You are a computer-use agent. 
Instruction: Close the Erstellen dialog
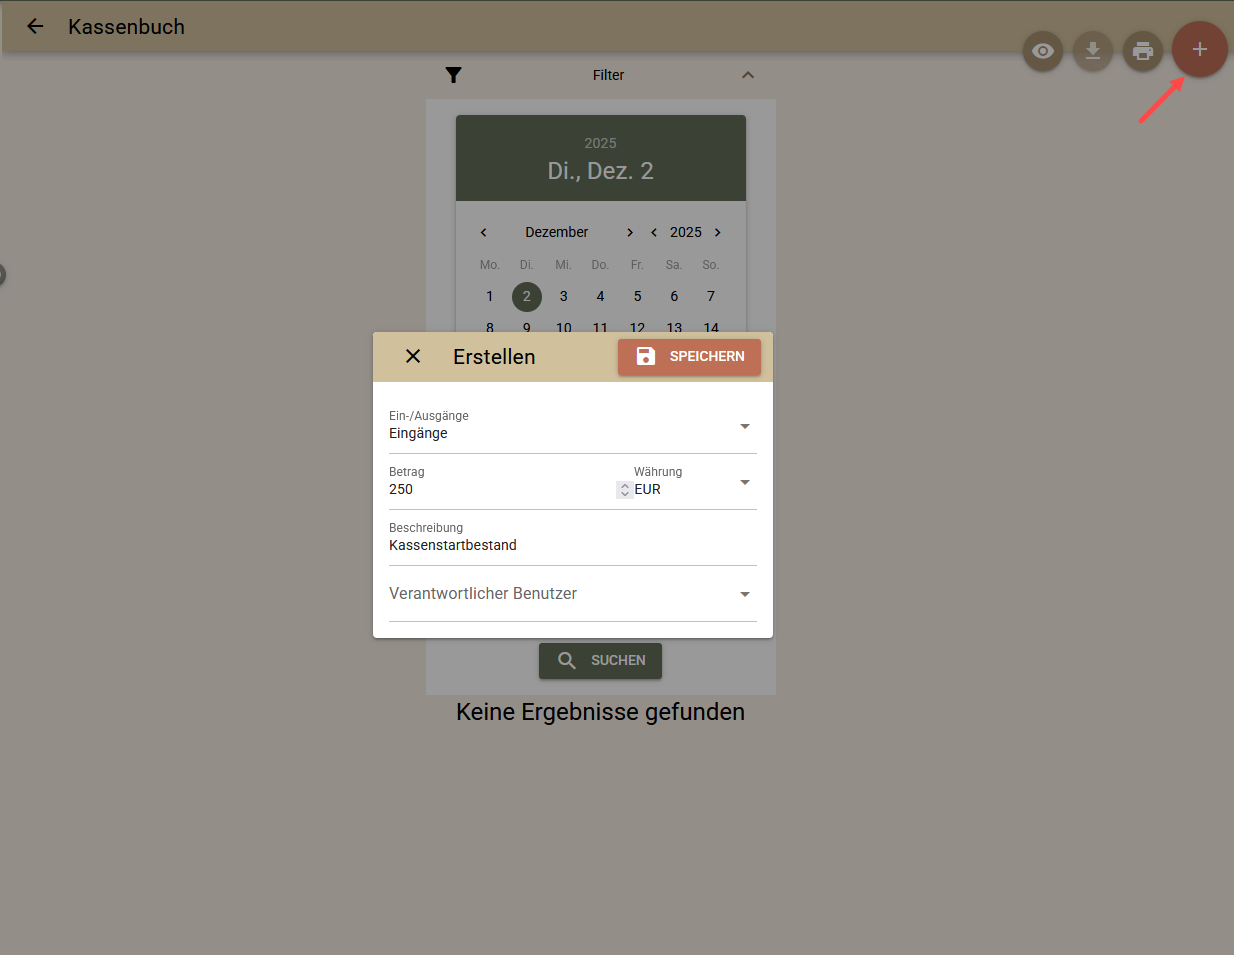pos(413,356)
